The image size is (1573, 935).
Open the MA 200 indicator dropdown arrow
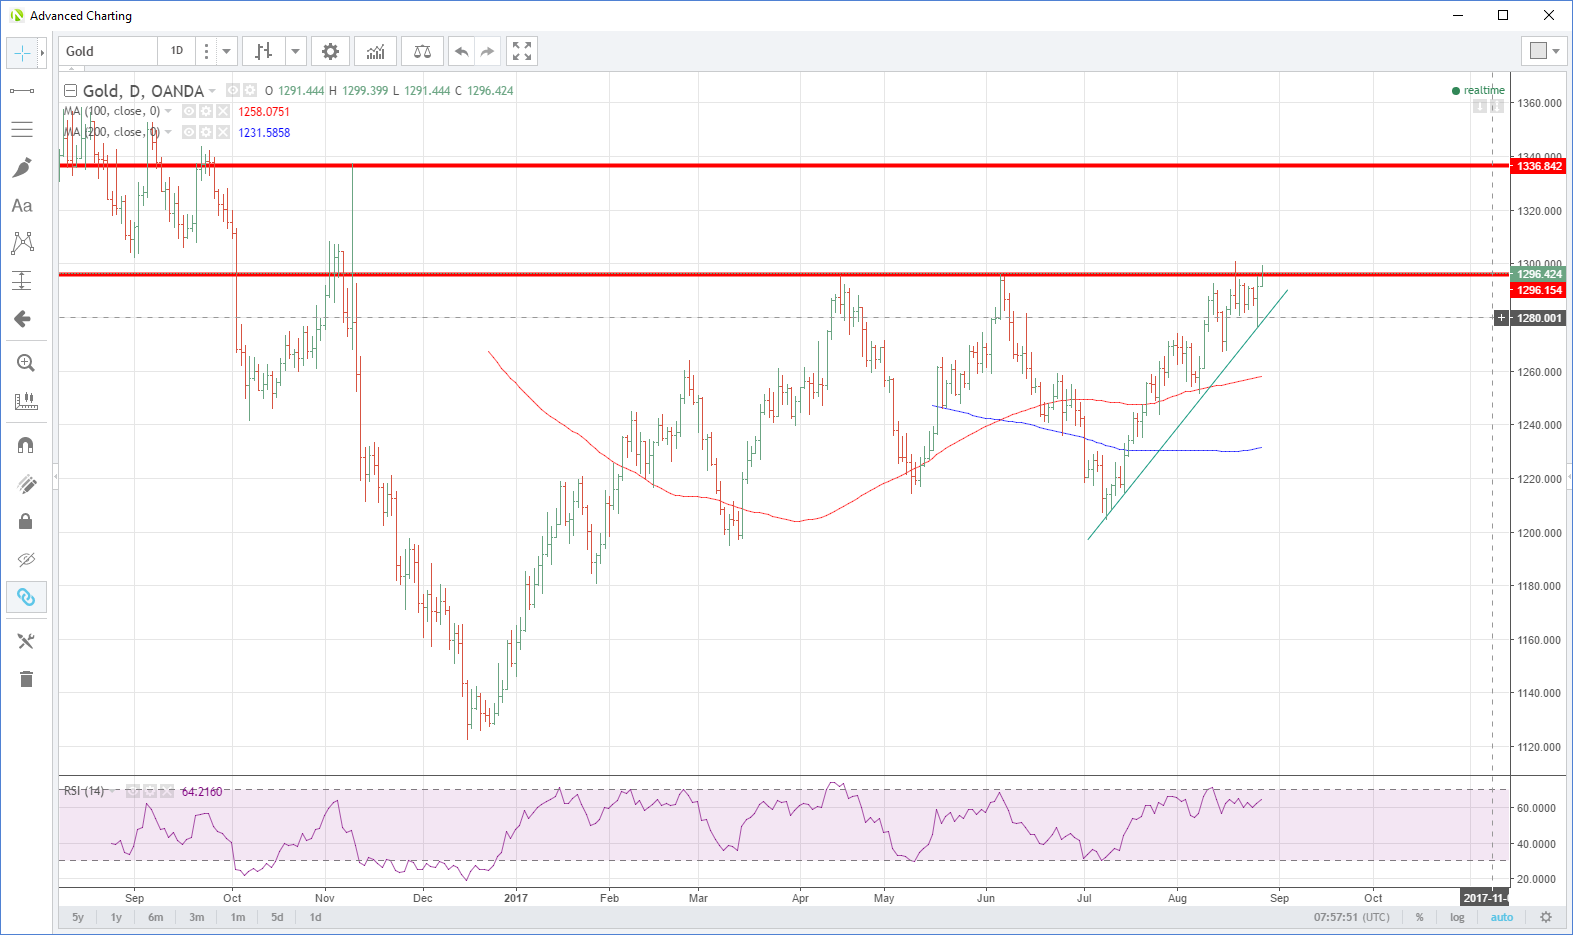pyautogui.click(x=168, y=132)
